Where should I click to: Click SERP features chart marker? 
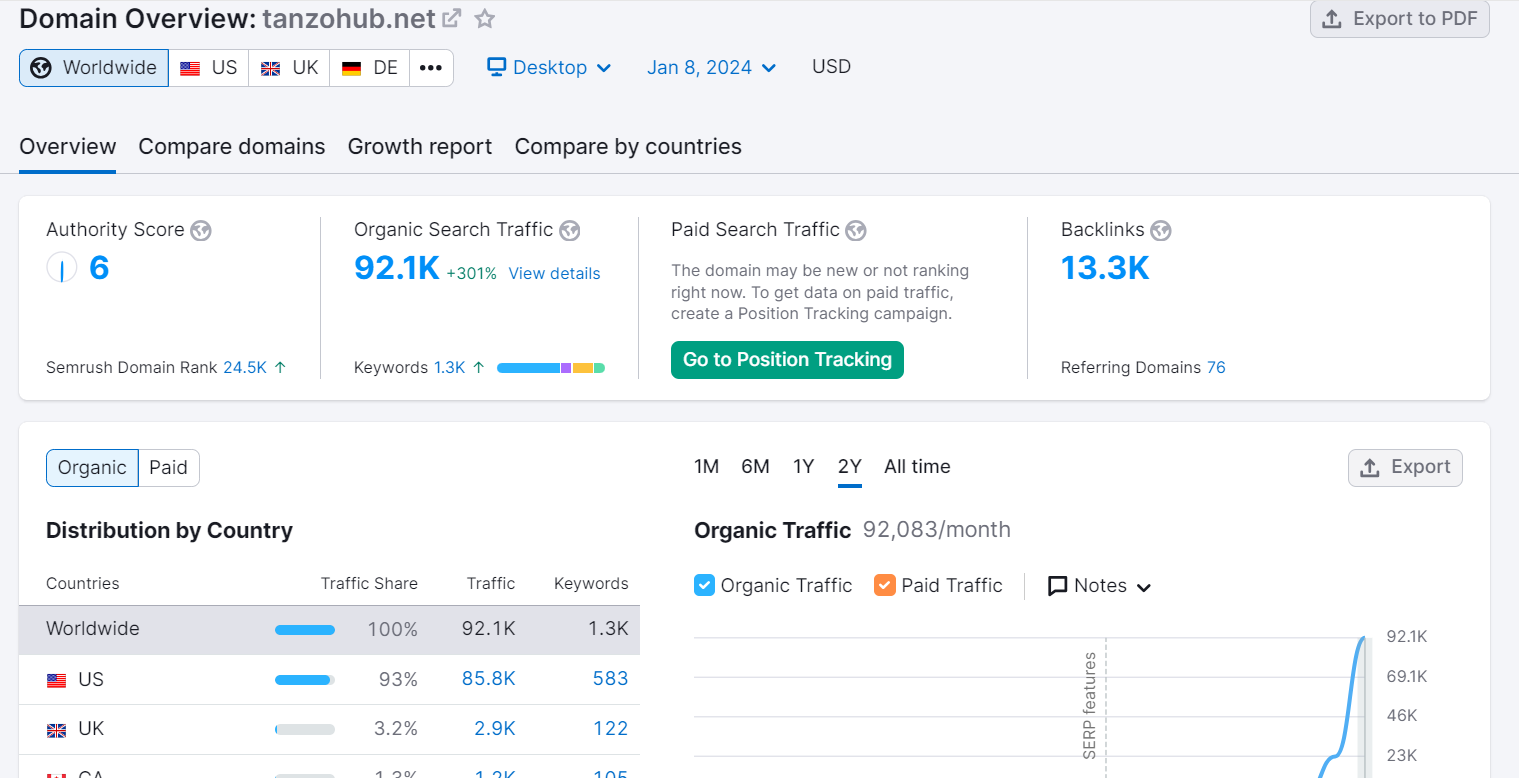click(x=1090, y=705)
